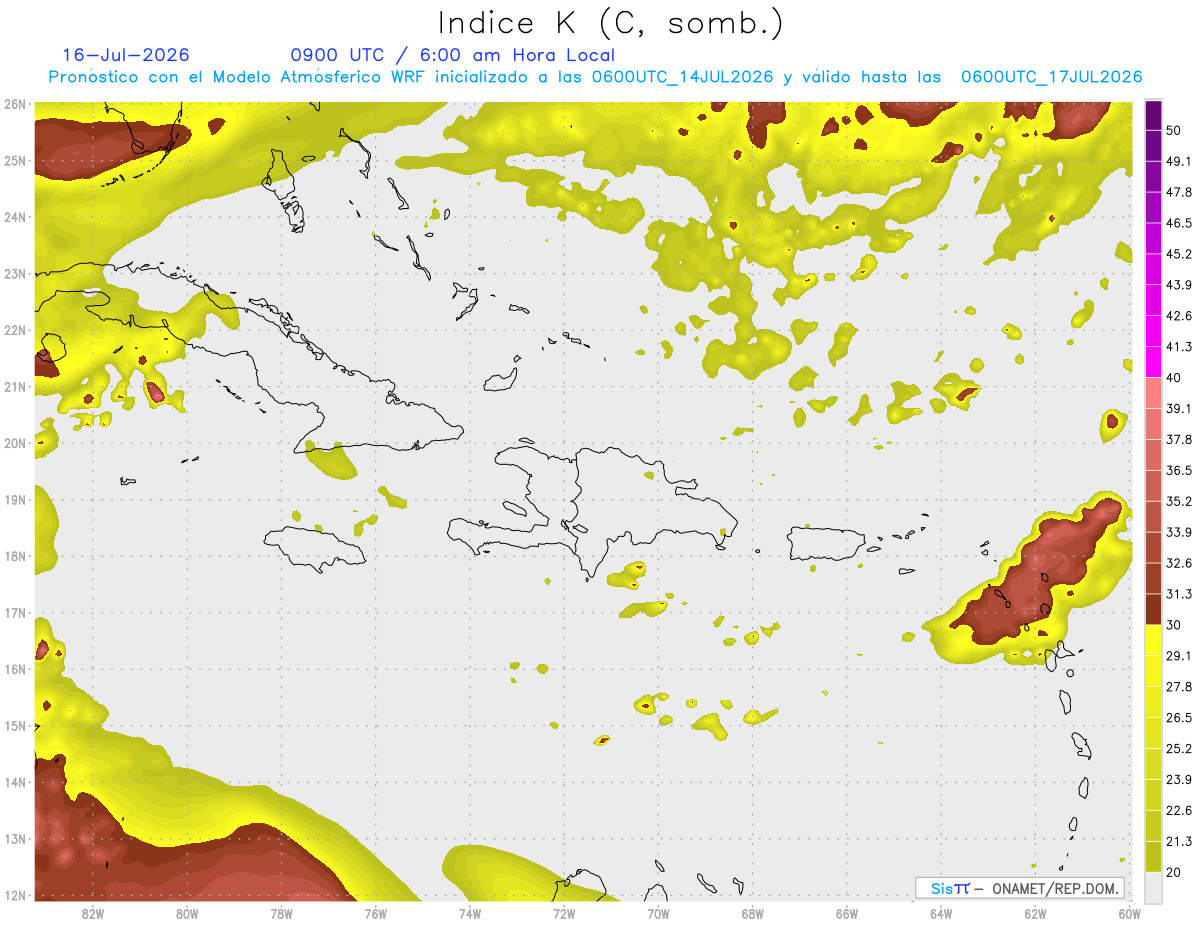
Task: Click the gray colorbar segment below 20
Action: point(1153,886)
